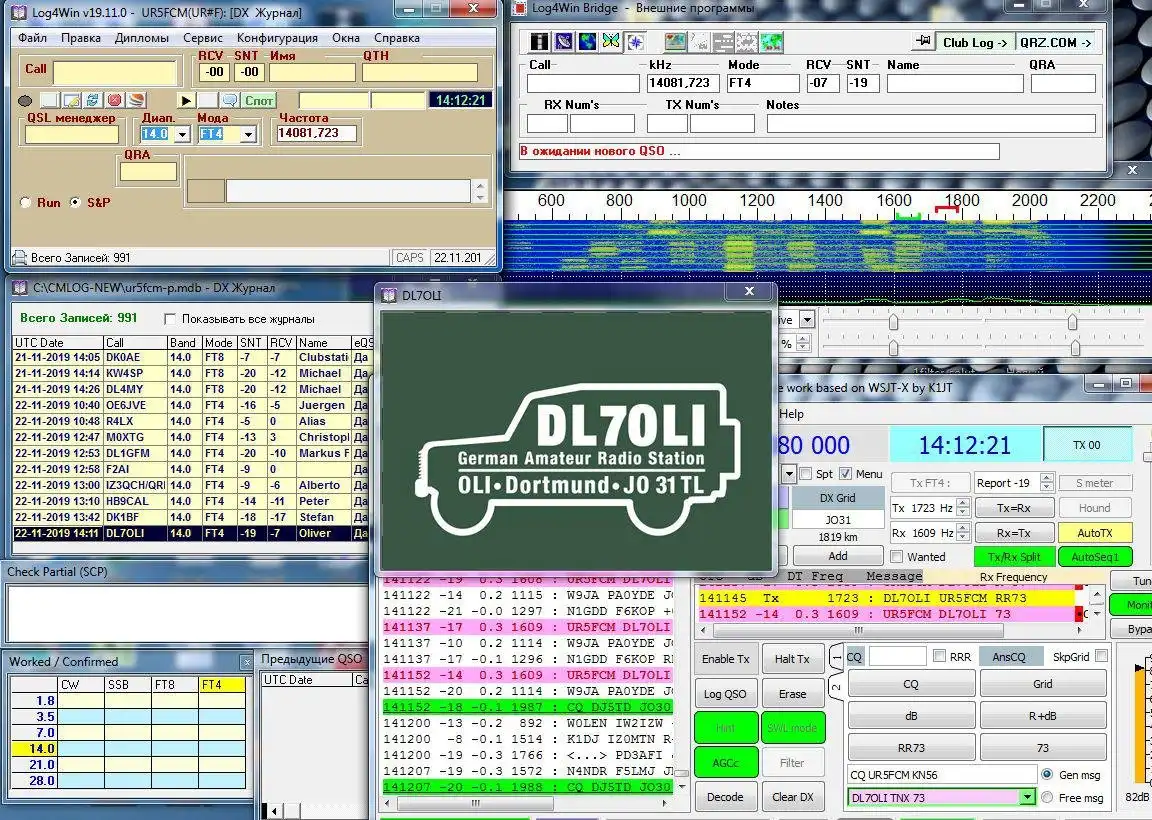Click the compass star icon in Log4Win Bridge
Screen dimensions: 1152x820
pos(634,42)
